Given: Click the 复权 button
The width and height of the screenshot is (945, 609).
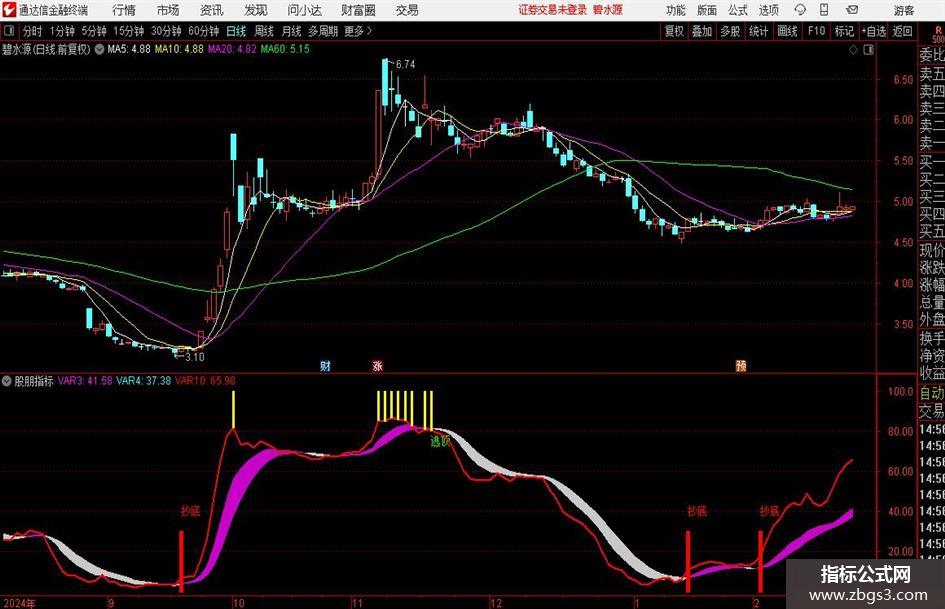Looking at the screenshot, I should (674, 31).
